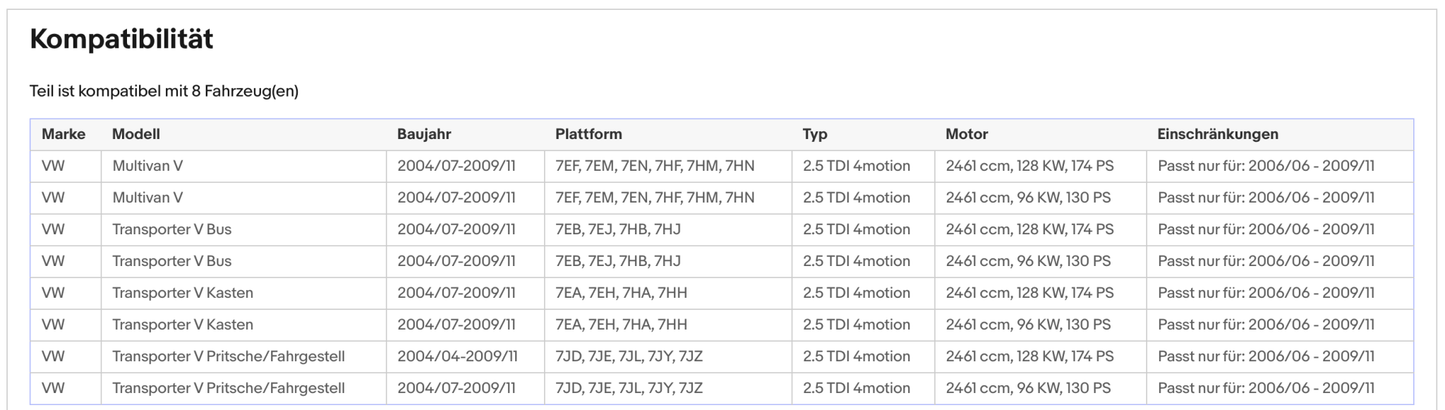Click the compatible with 8 Fahrzeug(en) text
1445x410 pixels.
pyautogui.click(x=164, y=91)
